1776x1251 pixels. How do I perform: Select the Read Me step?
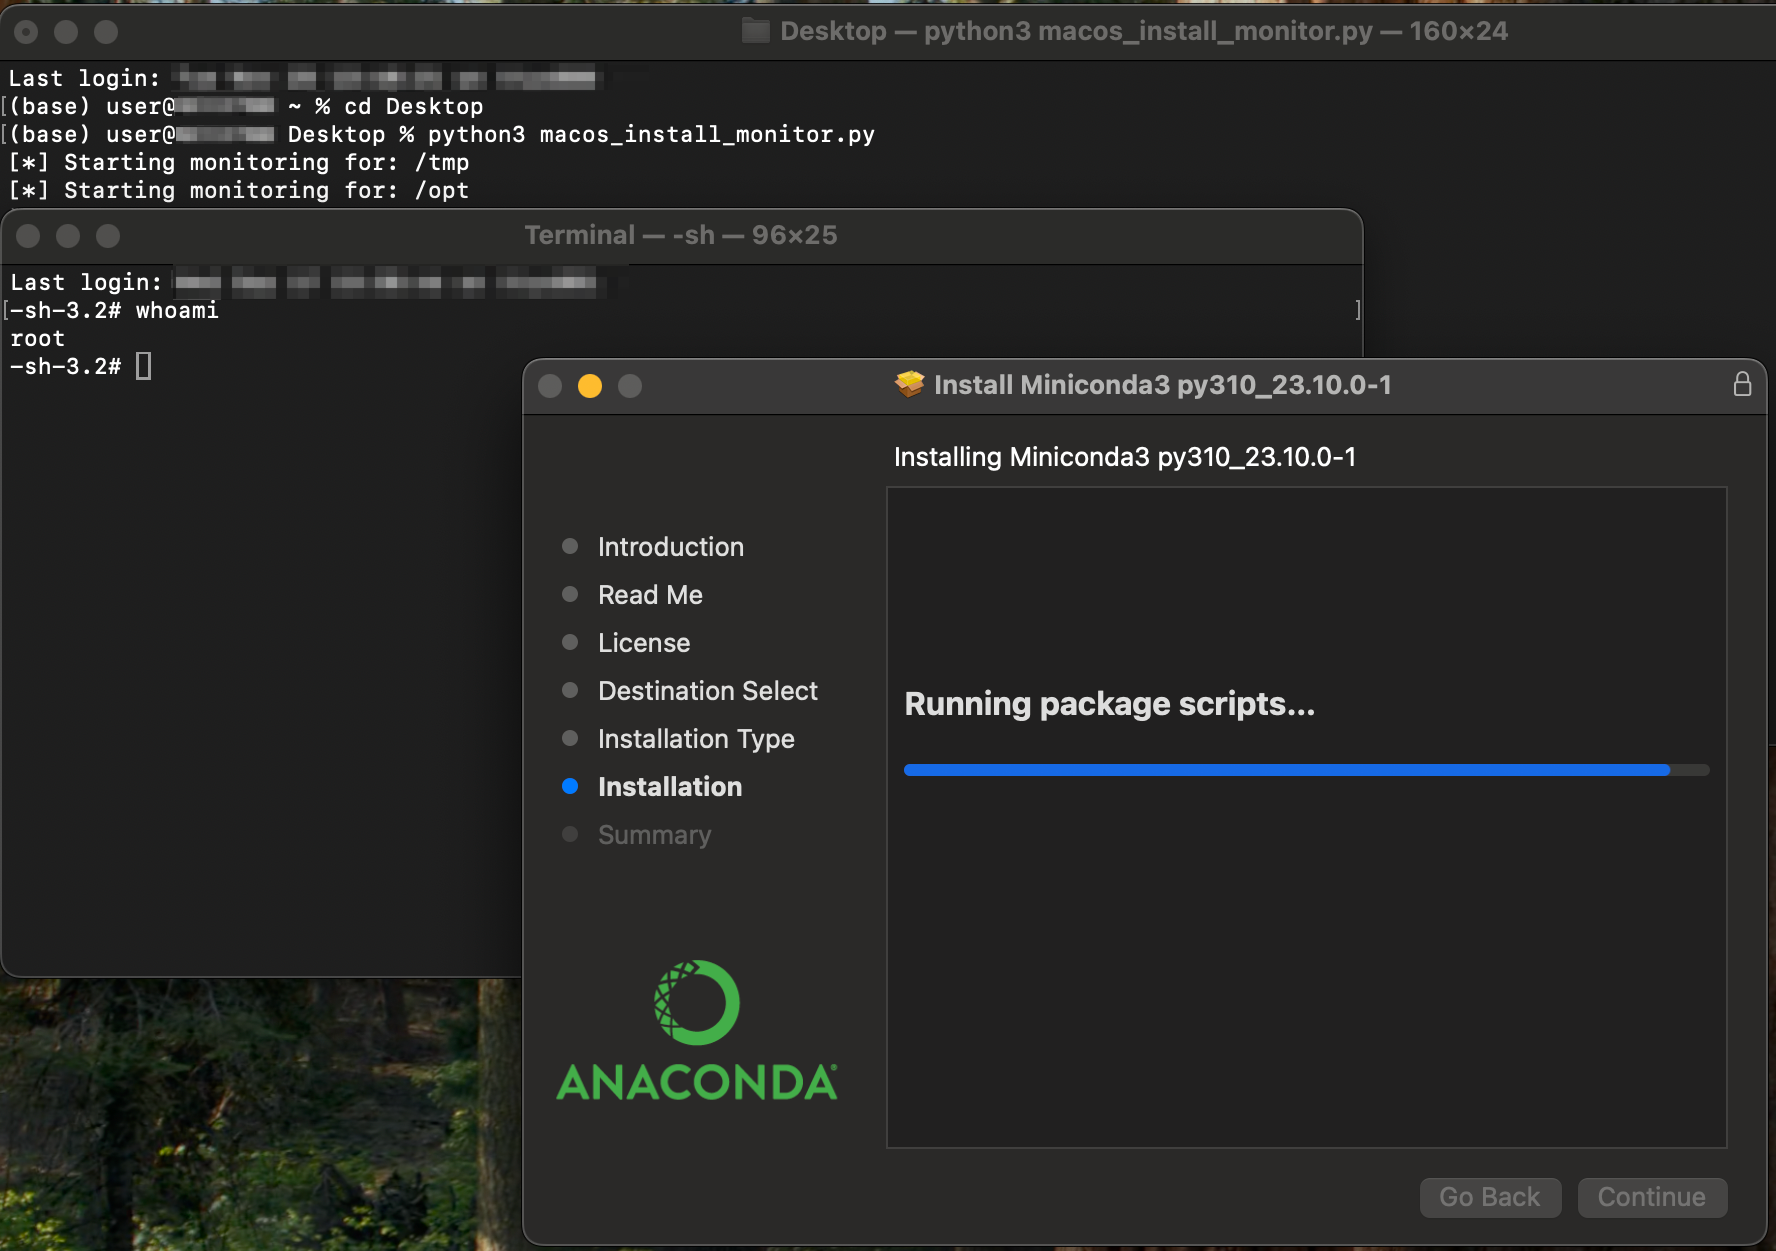tap(650, 595)
